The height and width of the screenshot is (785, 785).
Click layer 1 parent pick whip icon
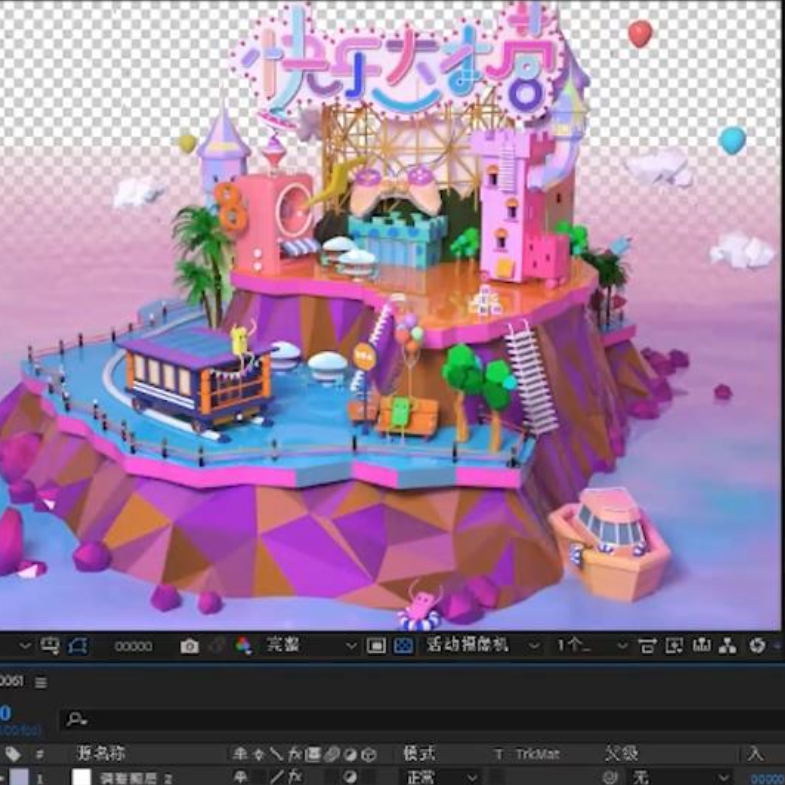[610, 777]
